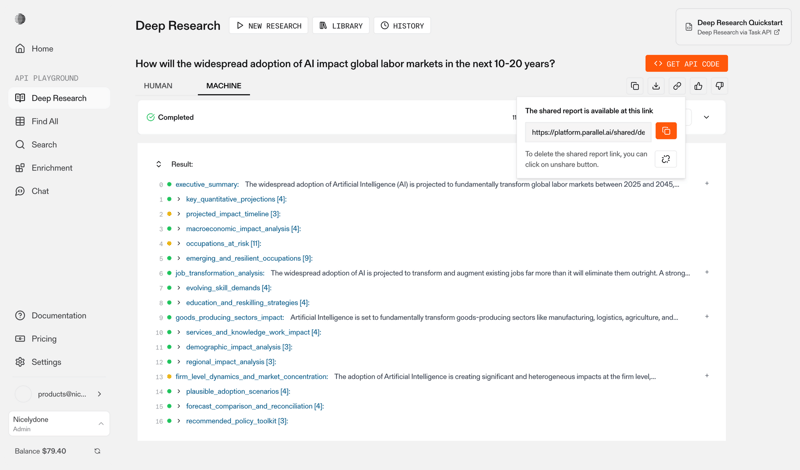Expand the recommended_policy_toolkit entry

click(179, 421)
